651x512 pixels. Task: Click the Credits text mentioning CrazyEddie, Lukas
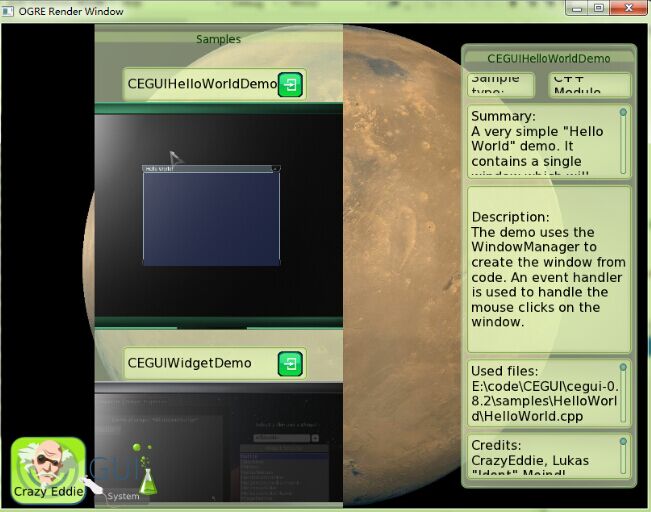pyautogui.click(x=530, y=460)
